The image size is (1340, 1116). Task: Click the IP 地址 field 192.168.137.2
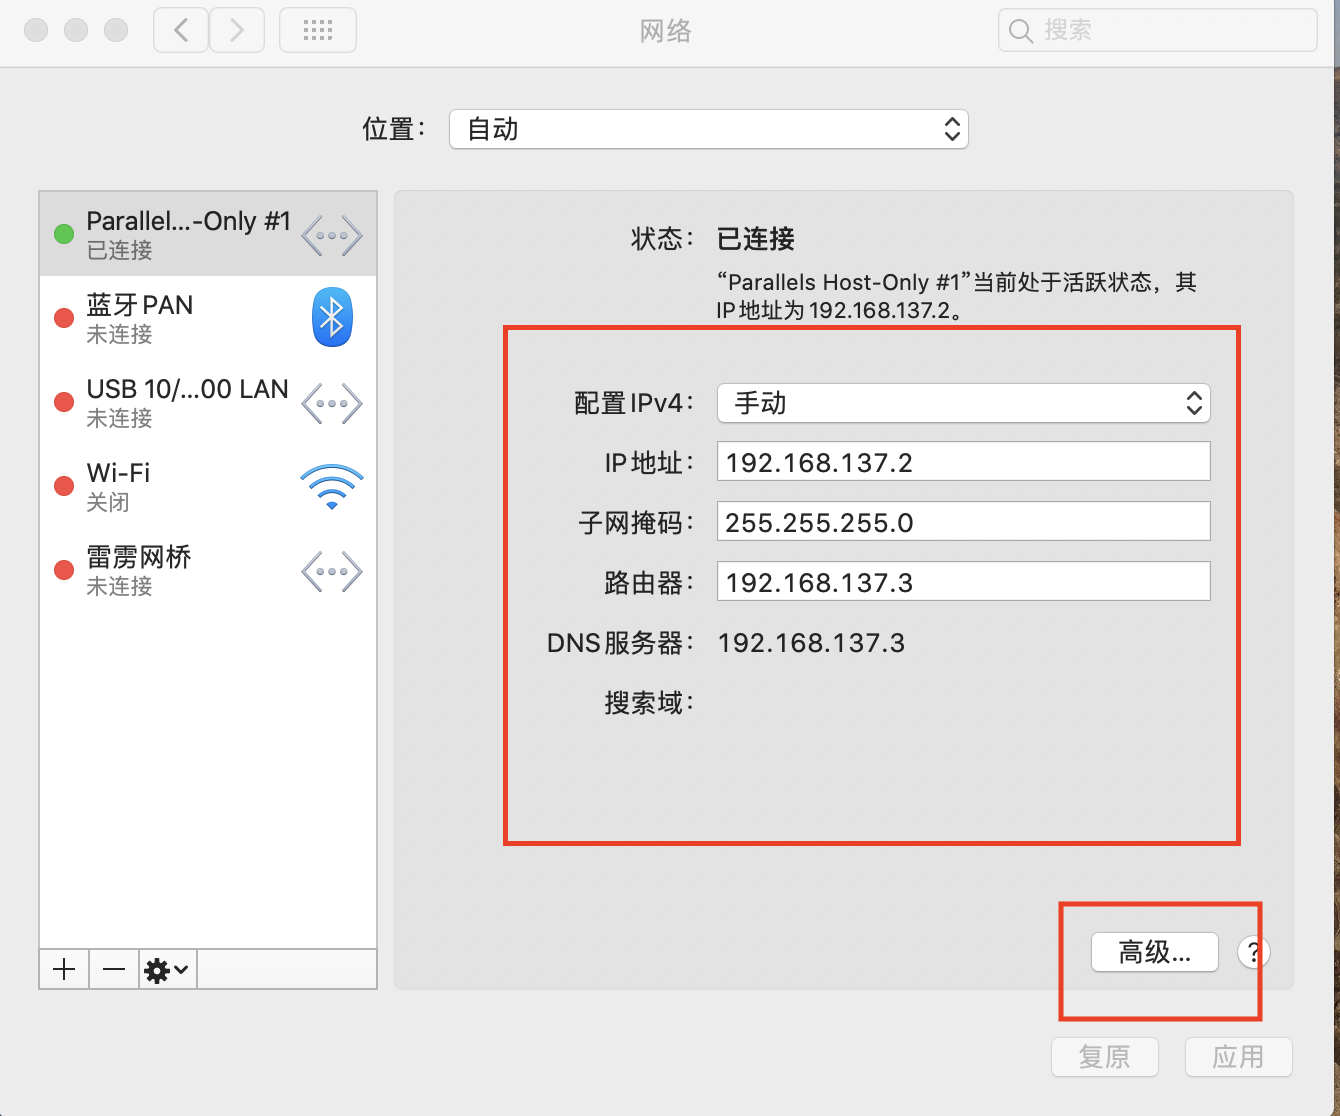pos(964,462)
